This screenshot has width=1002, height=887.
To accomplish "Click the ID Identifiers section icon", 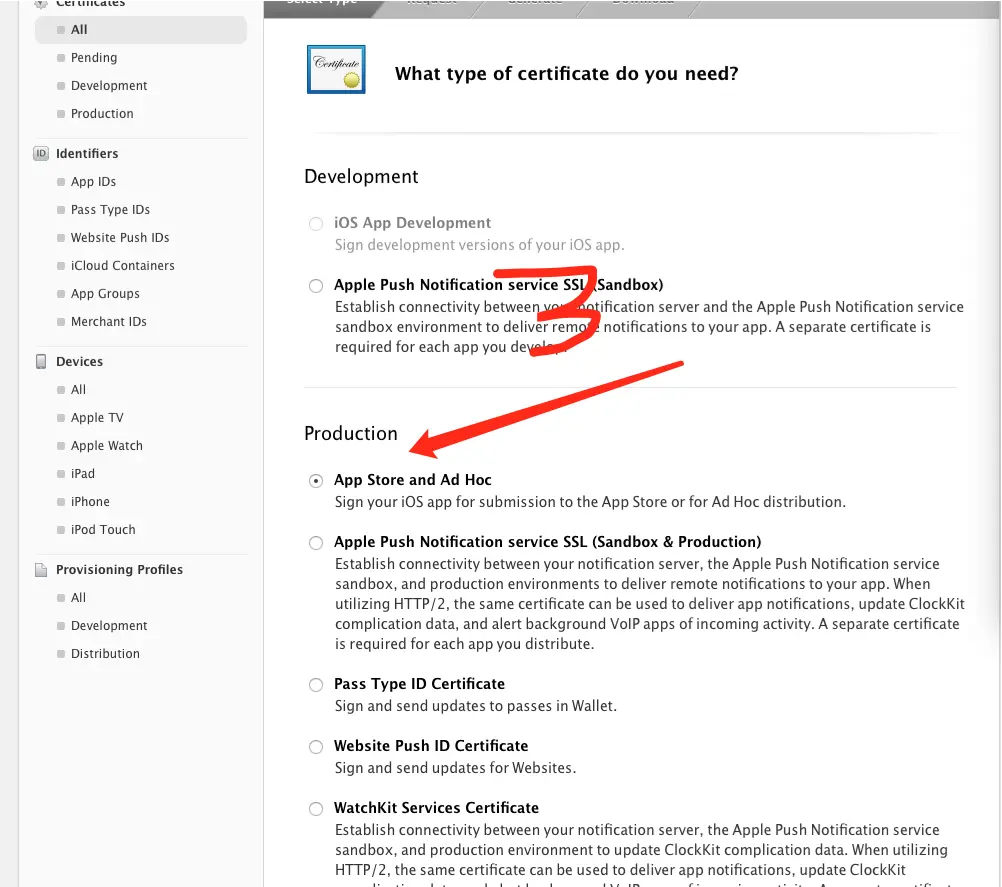I will pos(41,154).
